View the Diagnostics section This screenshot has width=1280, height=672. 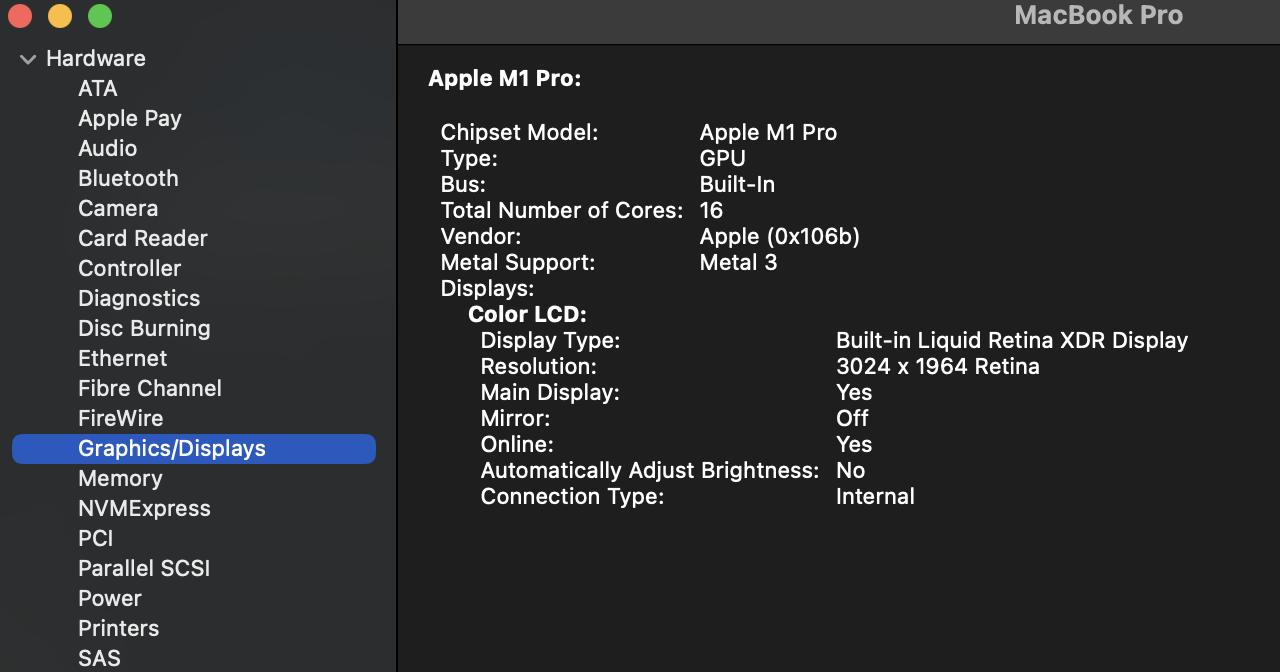[x=138, y=299]
